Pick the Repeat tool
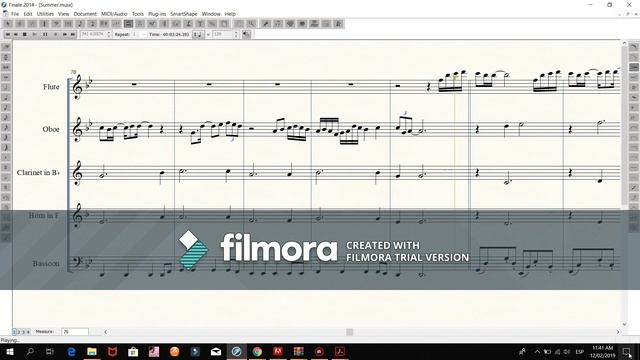The width and height of the screenshot is (640, 360). pos(164,24)
